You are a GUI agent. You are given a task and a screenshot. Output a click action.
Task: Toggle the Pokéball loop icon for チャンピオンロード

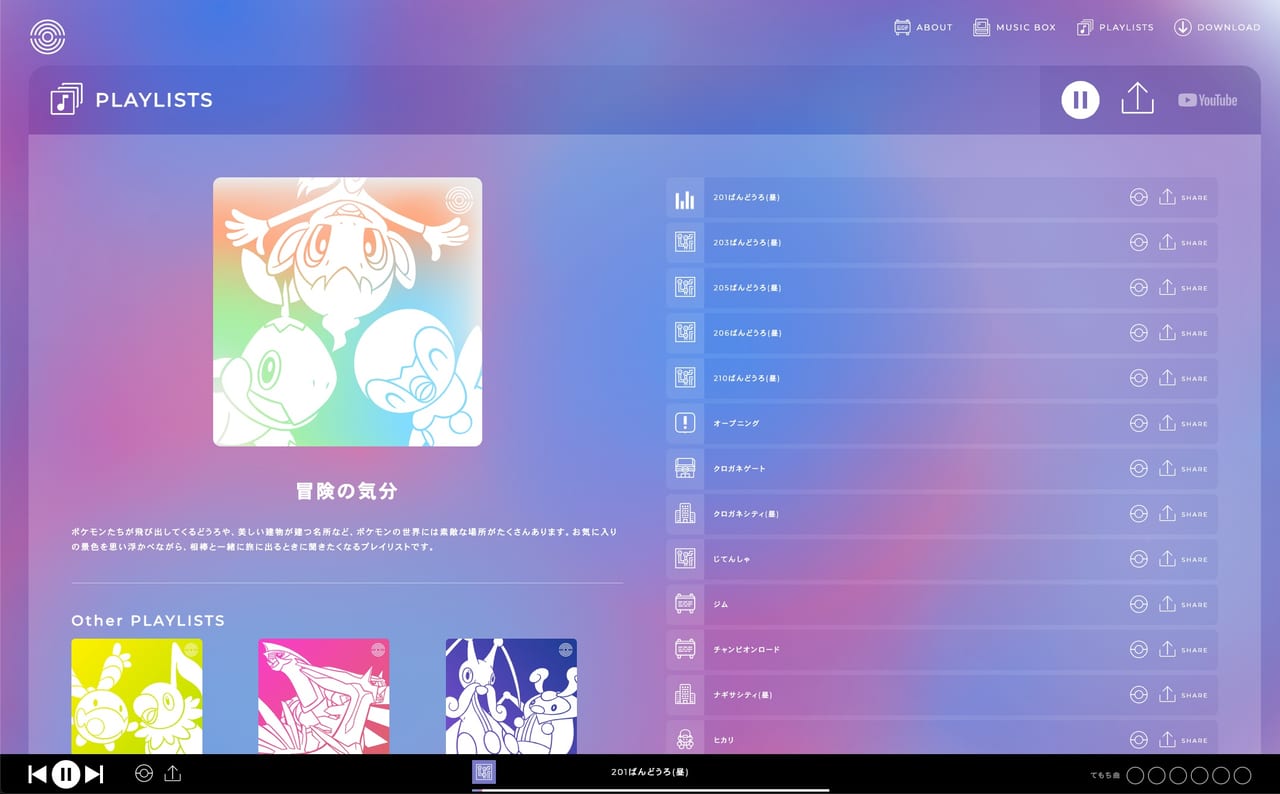1139,649
